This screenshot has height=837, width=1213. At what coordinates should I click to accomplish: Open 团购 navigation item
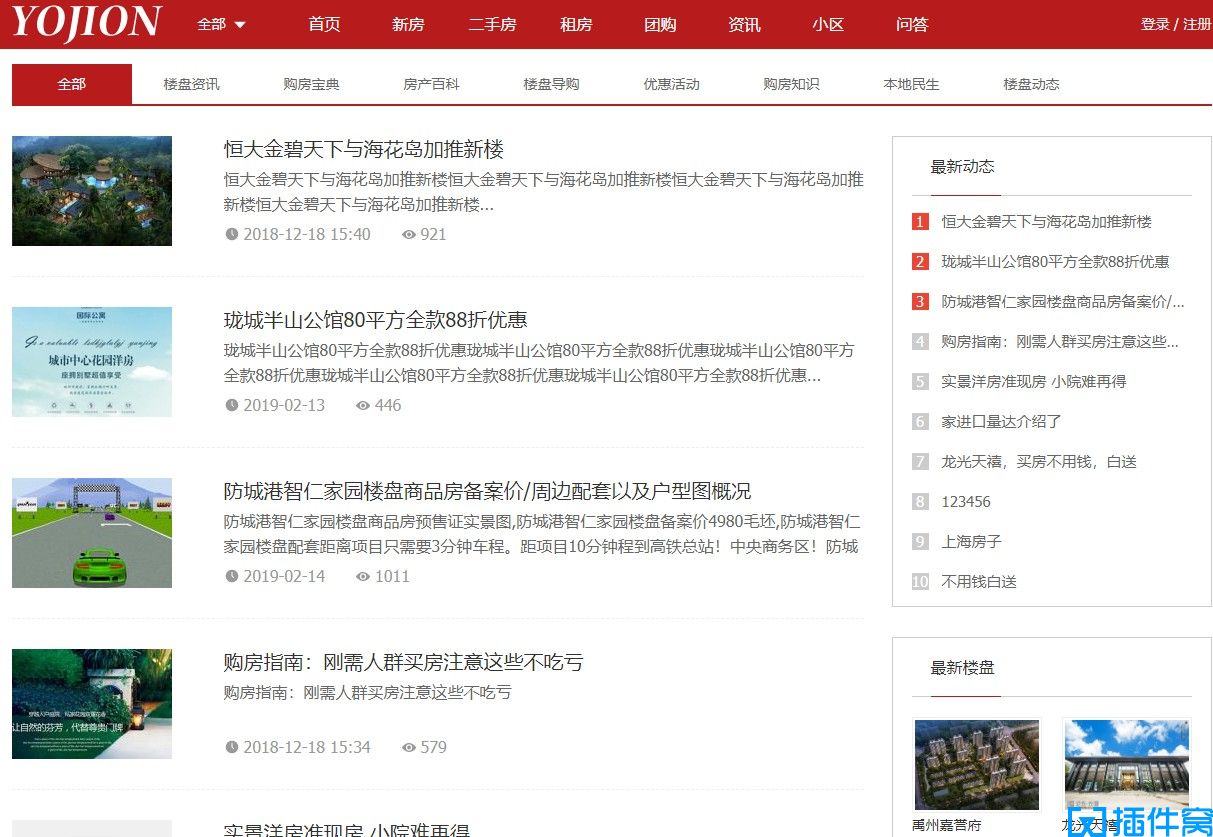click(660, 24)
